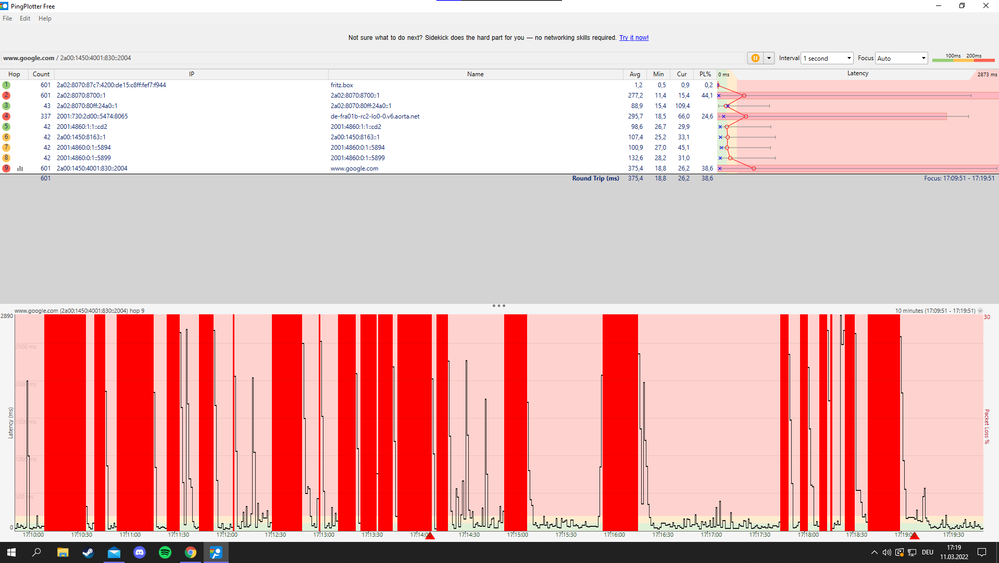Open the Help menu

[45, 18]
